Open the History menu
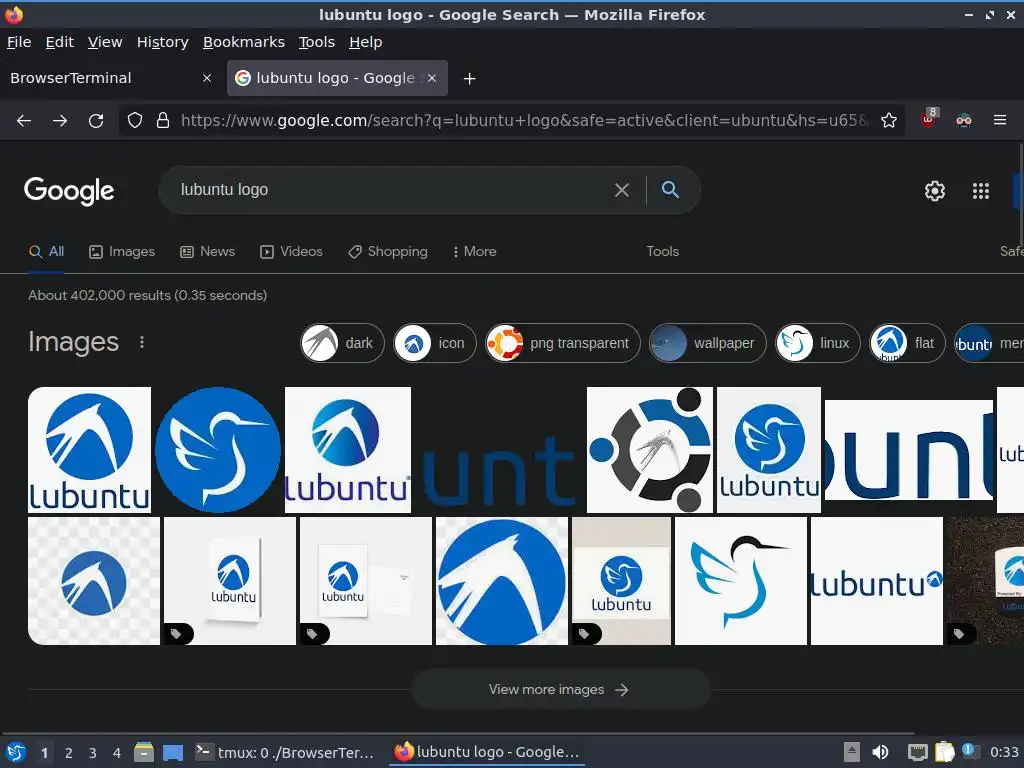1024x768 pixels. pyautogui.click(x=163, y=42)
